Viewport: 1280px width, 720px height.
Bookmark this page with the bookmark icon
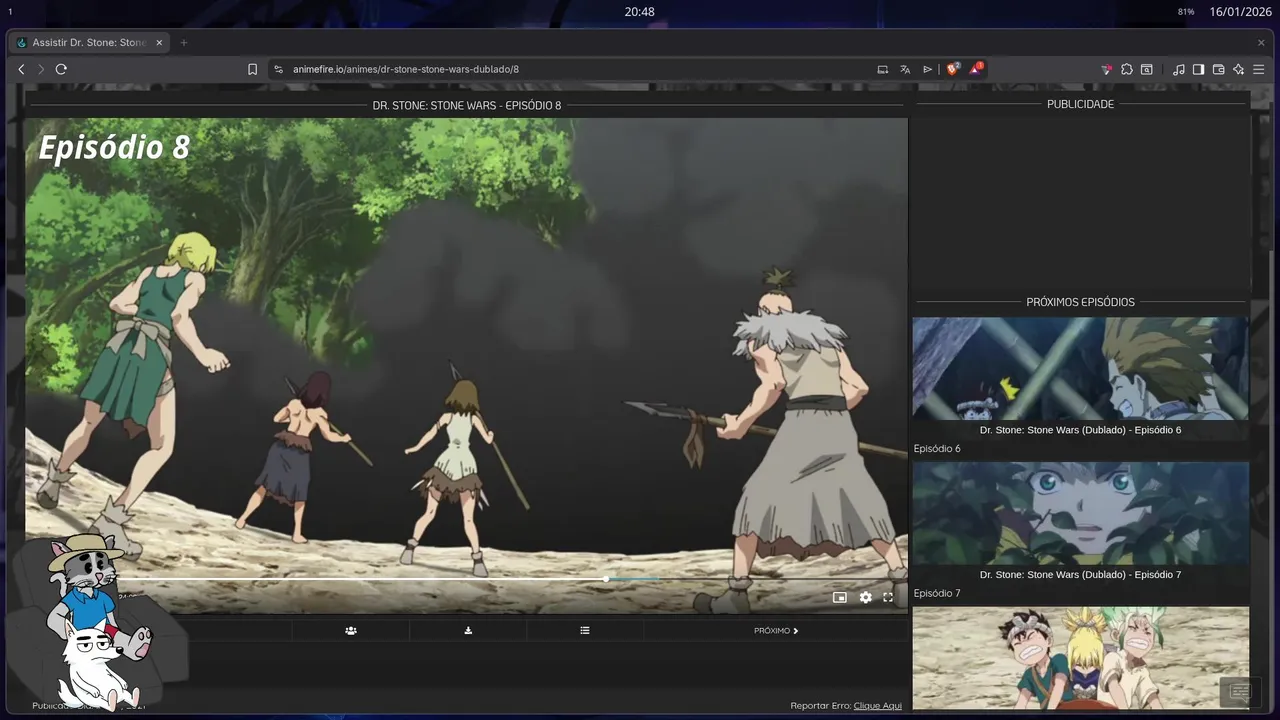[252, 69]
